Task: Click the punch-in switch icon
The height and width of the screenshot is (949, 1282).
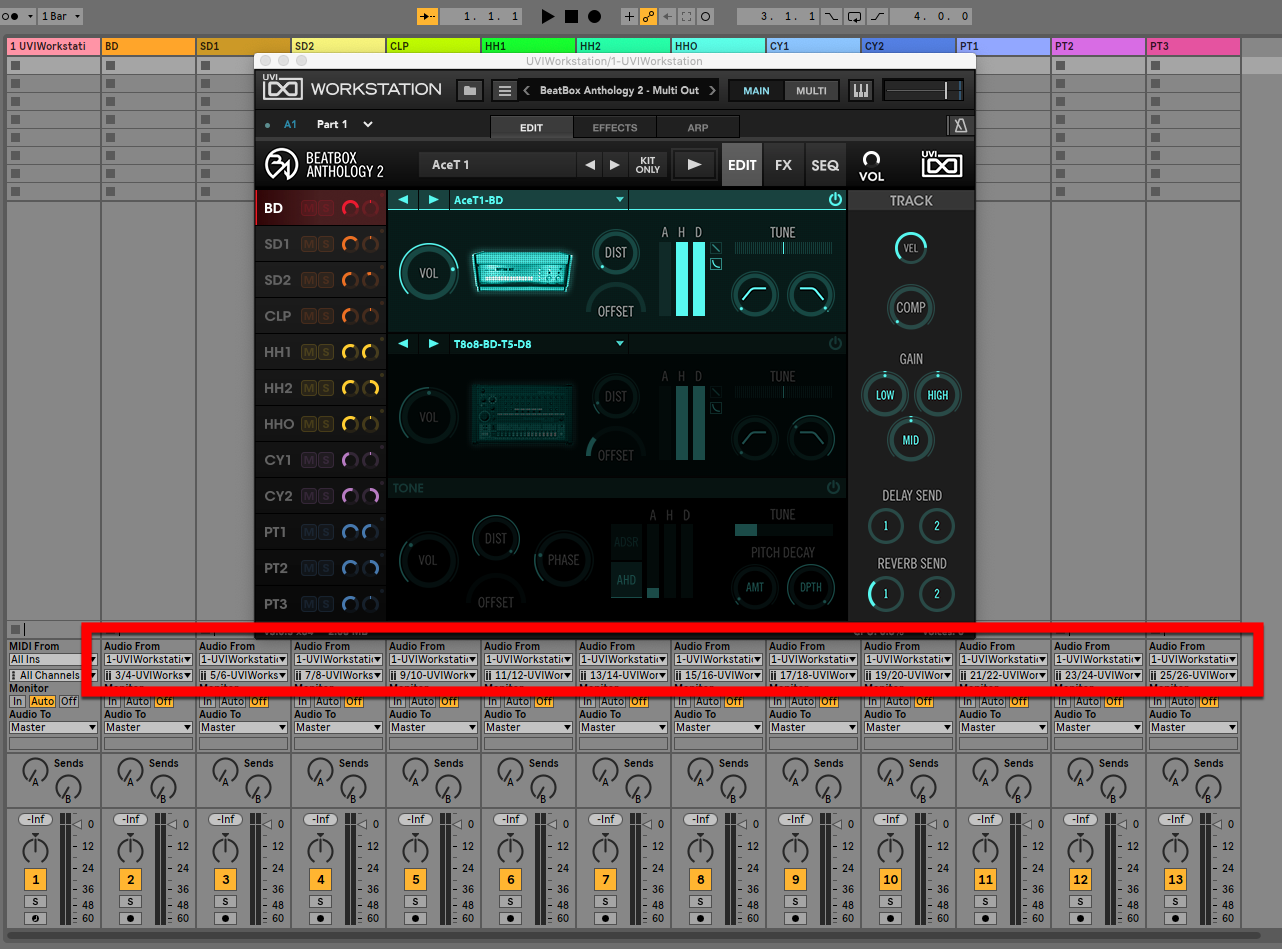Action: pyautogui.click(x=832, y=16)
